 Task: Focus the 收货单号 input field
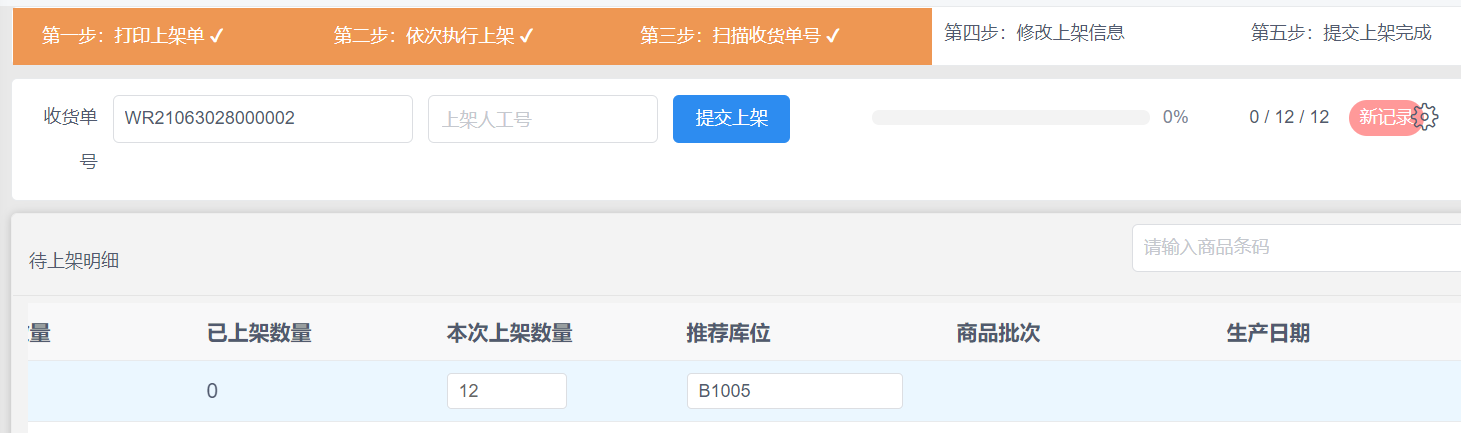click(x=263, y=119)
